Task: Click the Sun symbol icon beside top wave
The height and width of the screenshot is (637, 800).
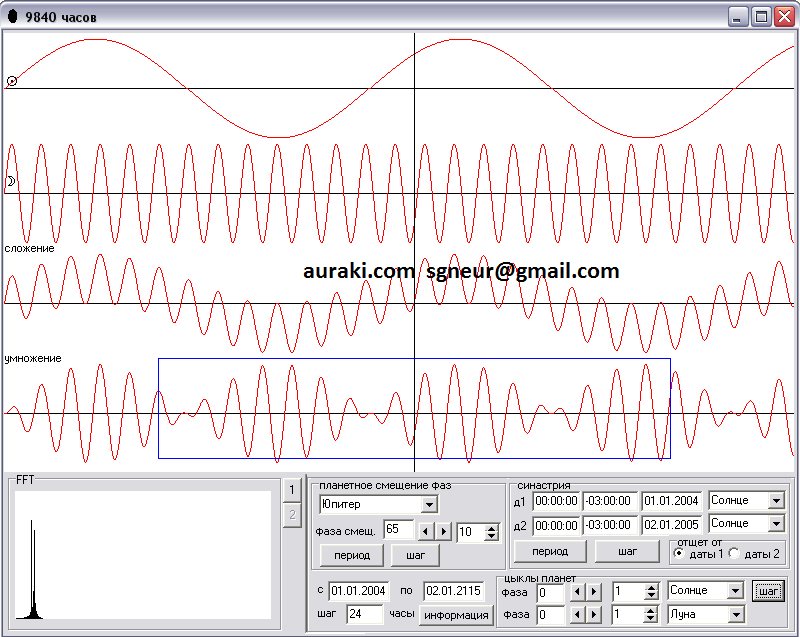Action: pos(11,81)
